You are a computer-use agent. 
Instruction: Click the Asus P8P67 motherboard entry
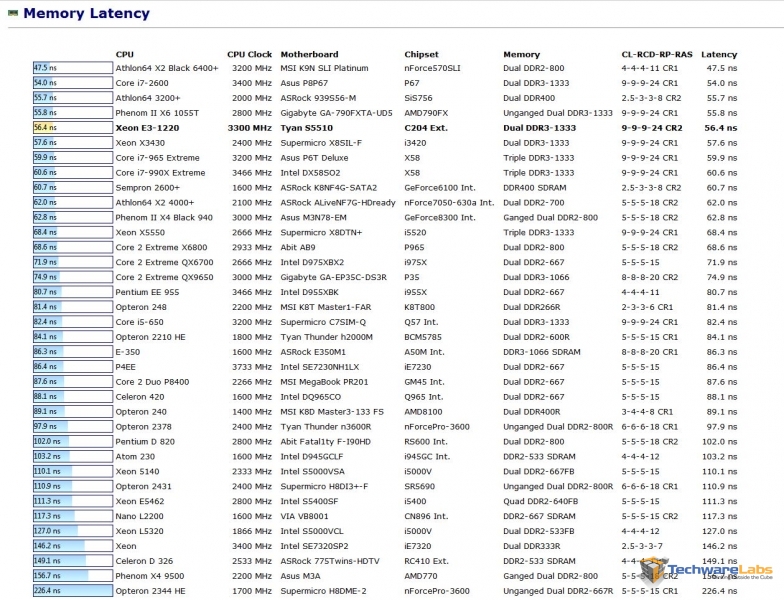point(305,83)
